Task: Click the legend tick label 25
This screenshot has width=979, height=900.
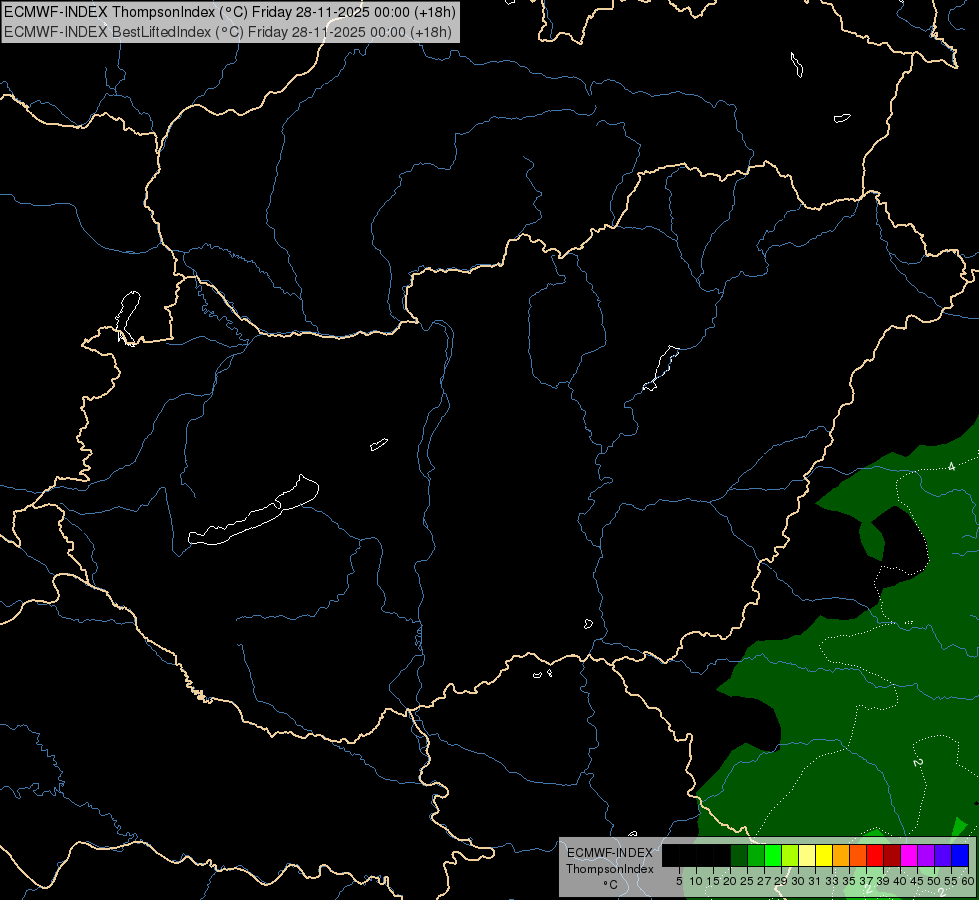Action: coord(747,881)
